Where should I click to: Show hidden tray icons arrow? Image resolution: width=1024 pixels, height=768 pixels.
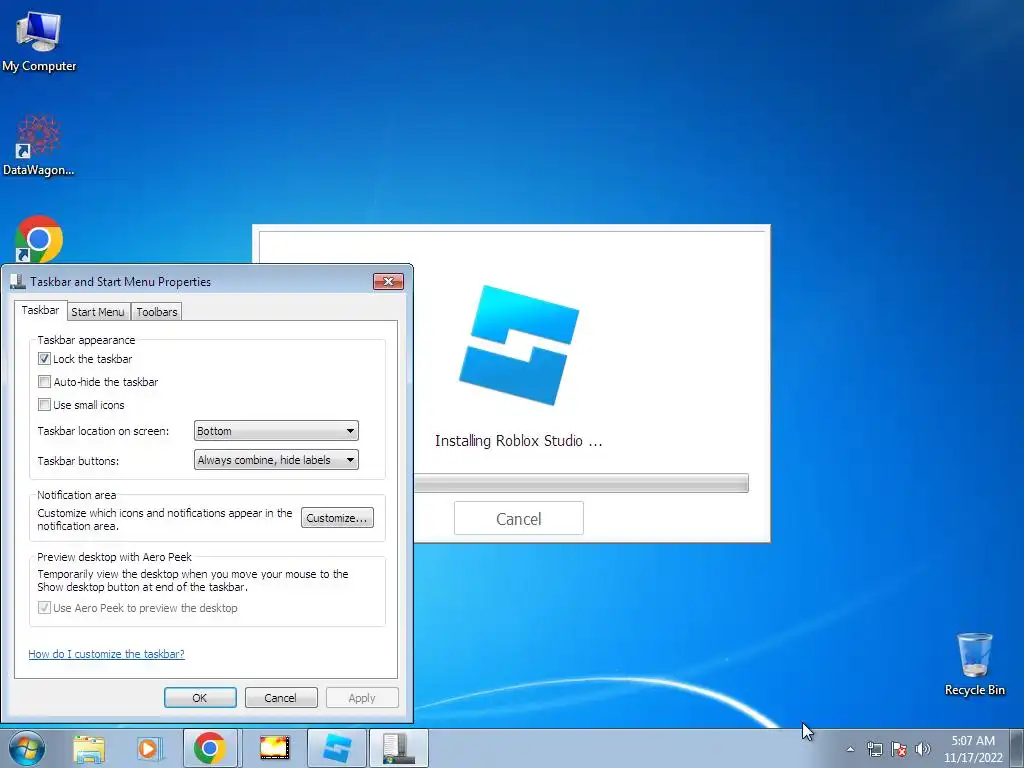(x=850, y=749)
